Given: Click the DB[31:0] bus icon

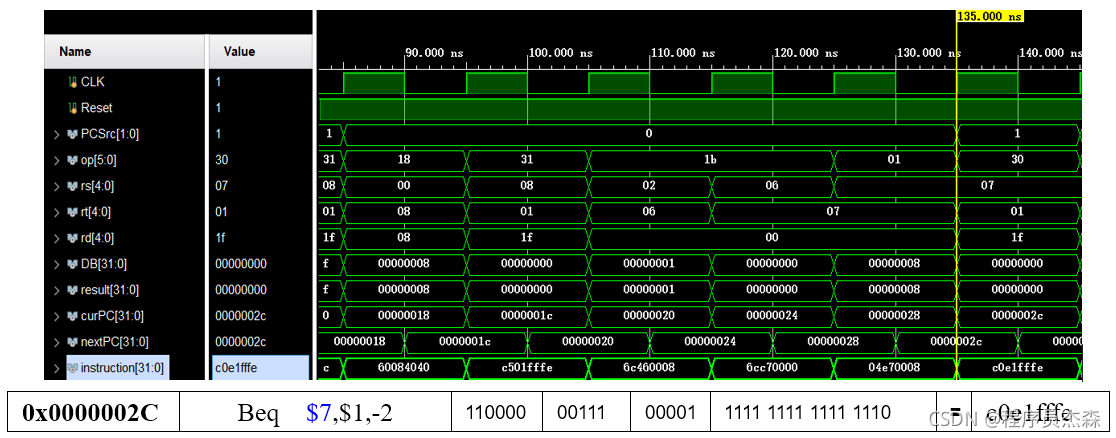Looking at the screenshot, I should (72, 264).
